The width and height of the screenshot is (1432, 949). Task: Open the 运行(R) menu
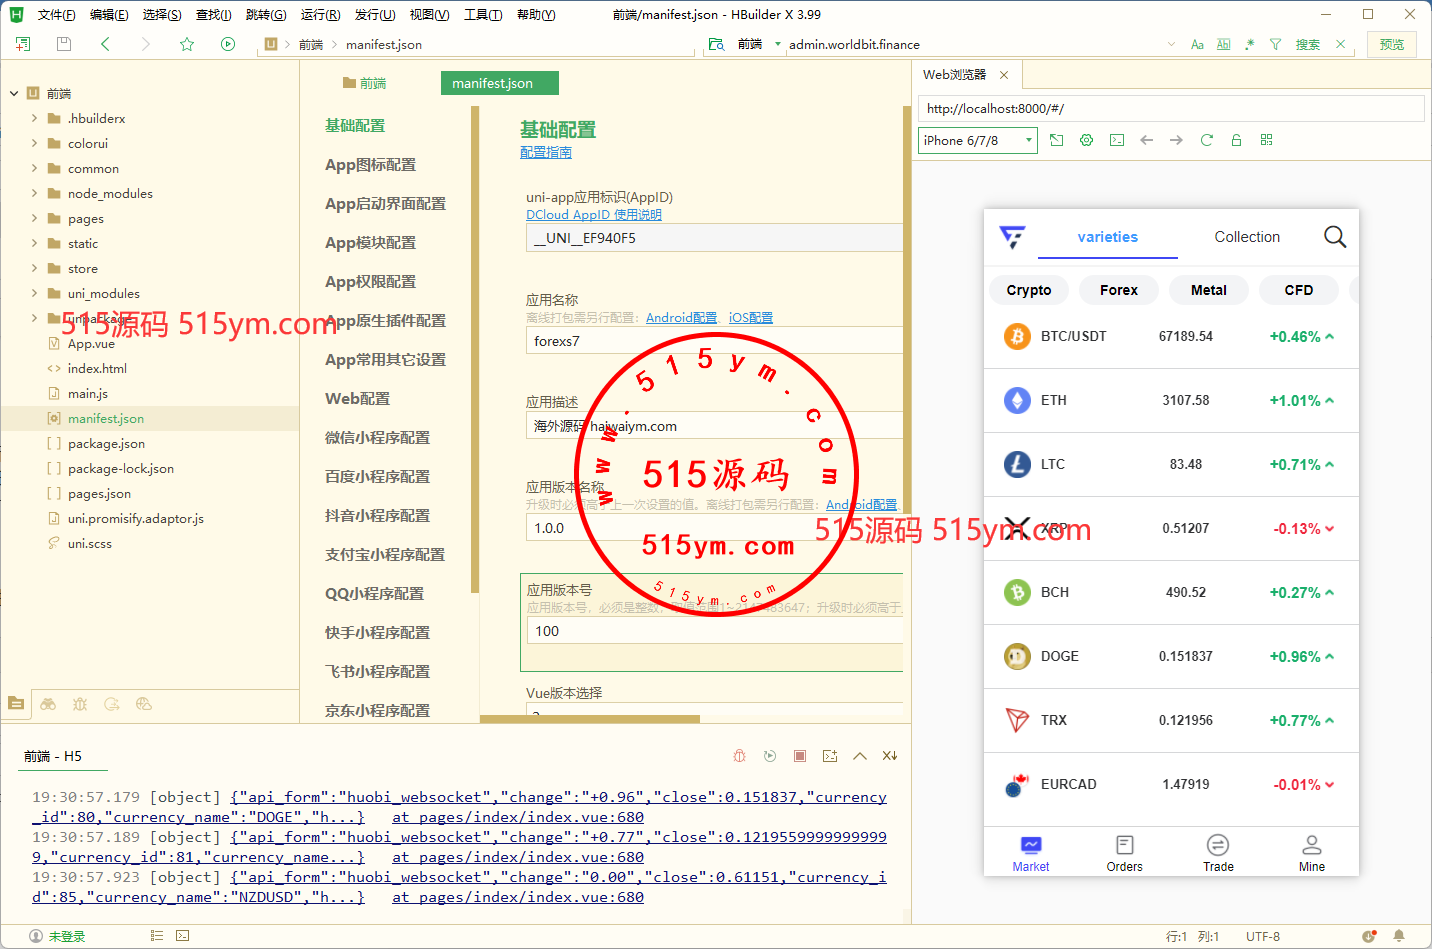(x=320, y=15)
